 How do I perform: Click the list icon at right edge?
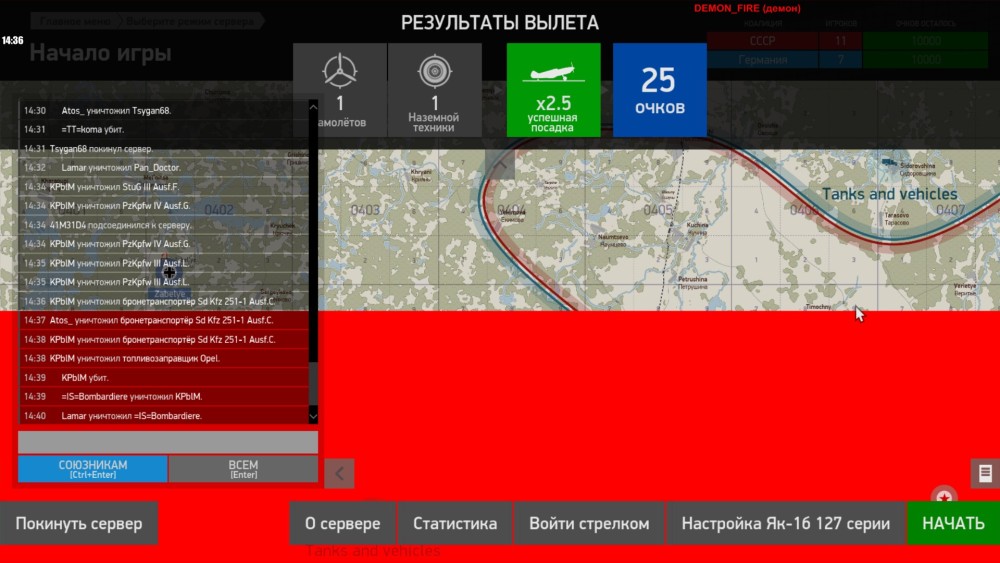tap(985, 474)
